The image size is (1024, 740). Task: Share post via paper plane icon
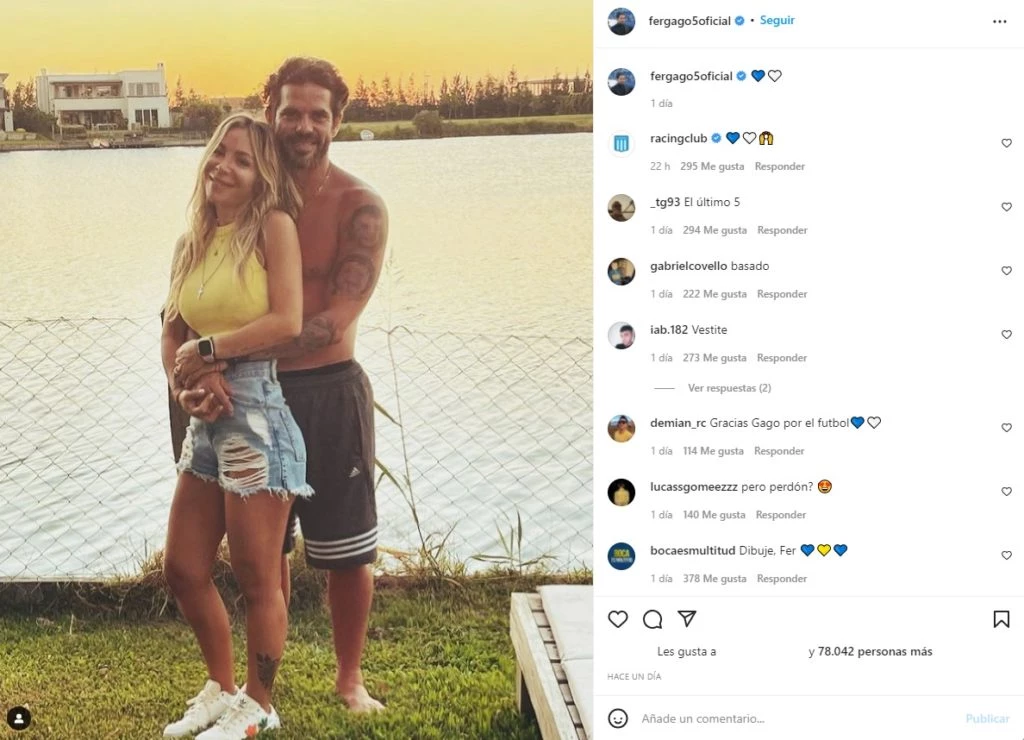click(x=687, y=619)
